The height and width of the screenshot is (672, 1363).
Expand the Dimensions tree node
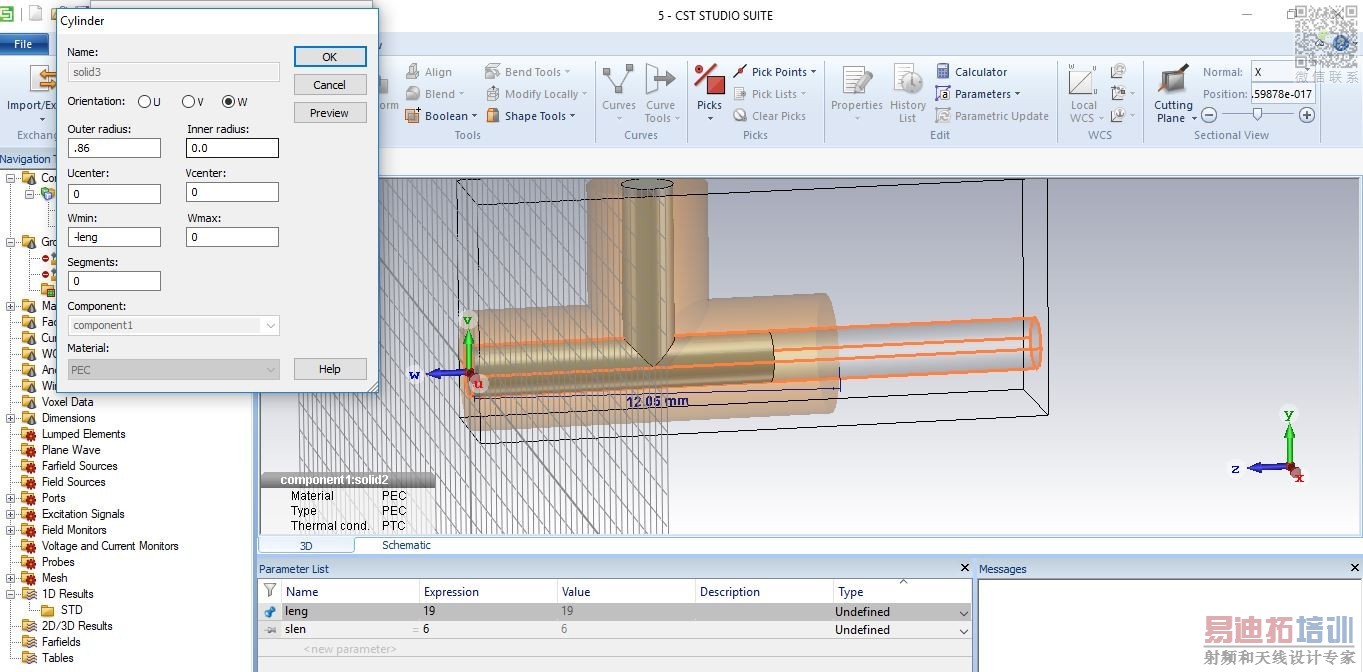pyautogui.click(x=11, y=418)
